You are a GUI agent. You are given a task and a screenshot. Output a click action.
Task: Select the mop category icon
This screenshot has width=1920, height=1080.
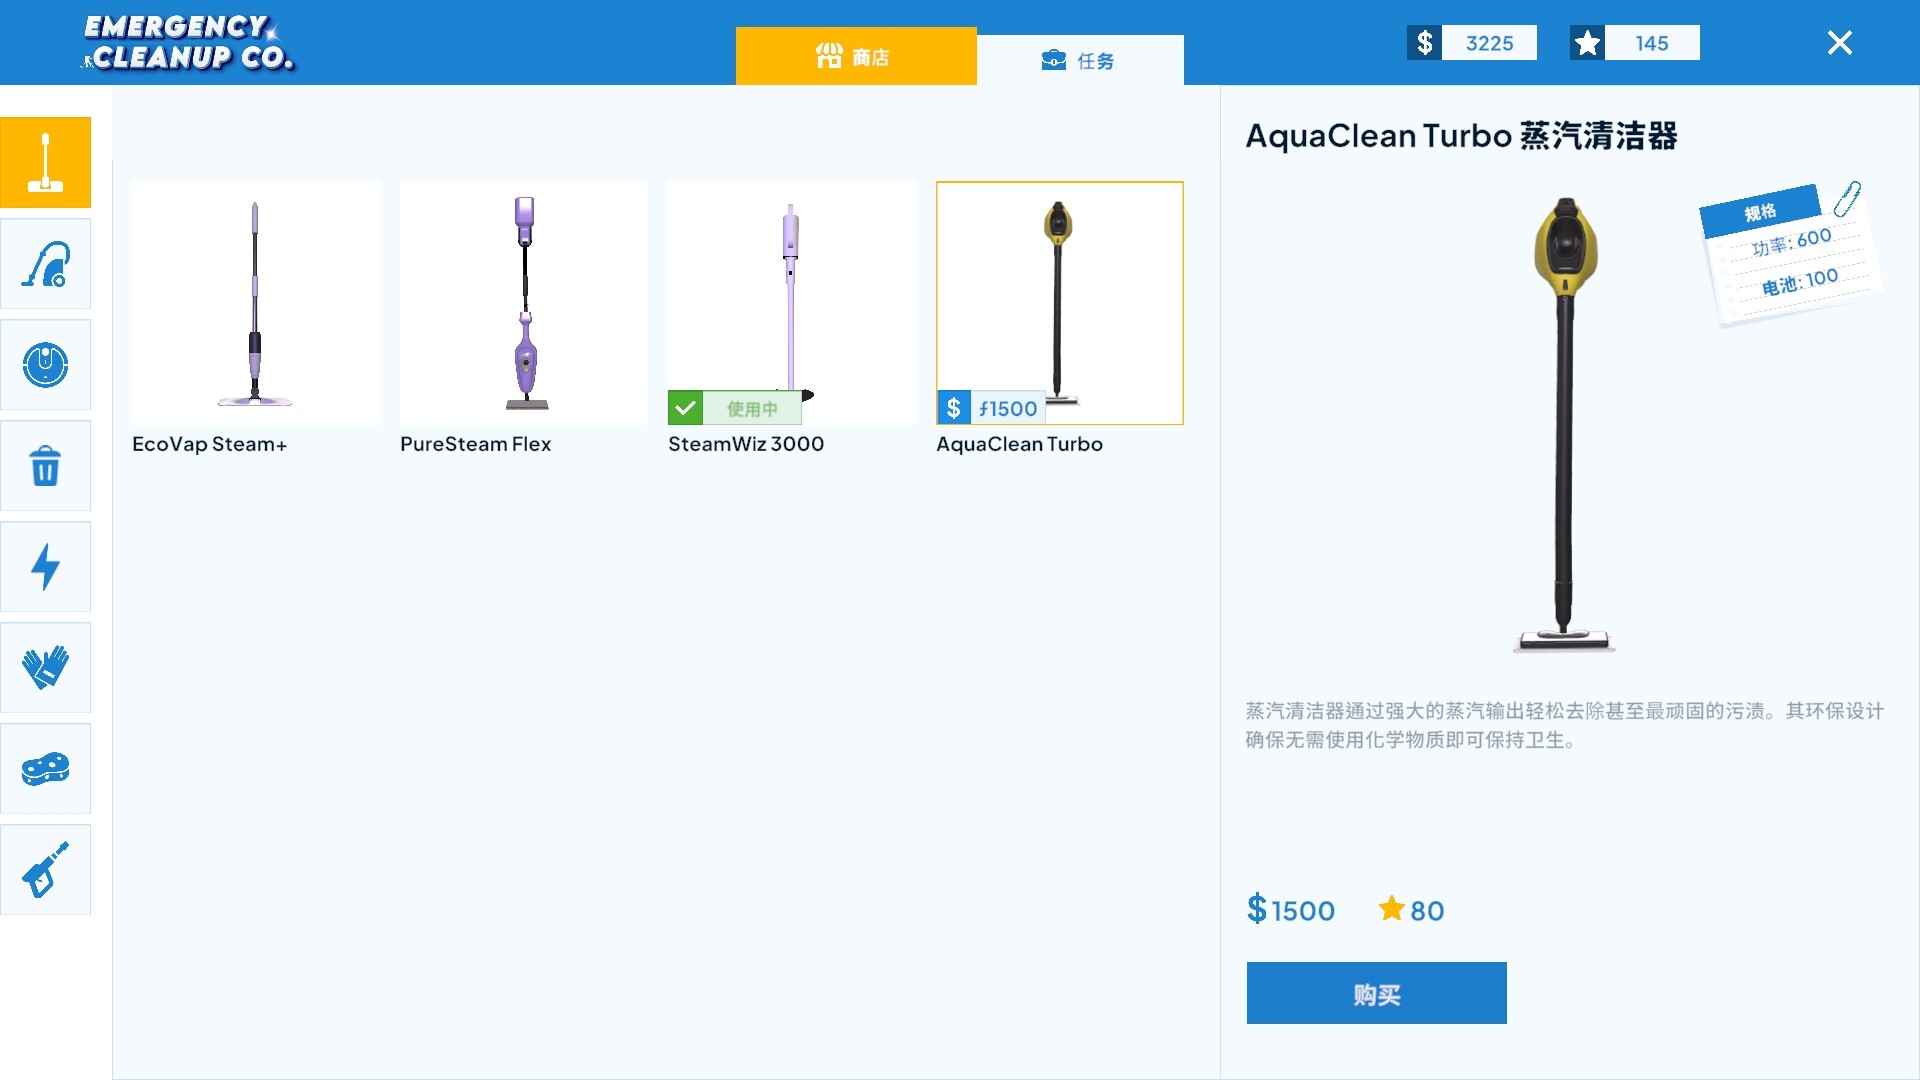[x=45, y=162]
